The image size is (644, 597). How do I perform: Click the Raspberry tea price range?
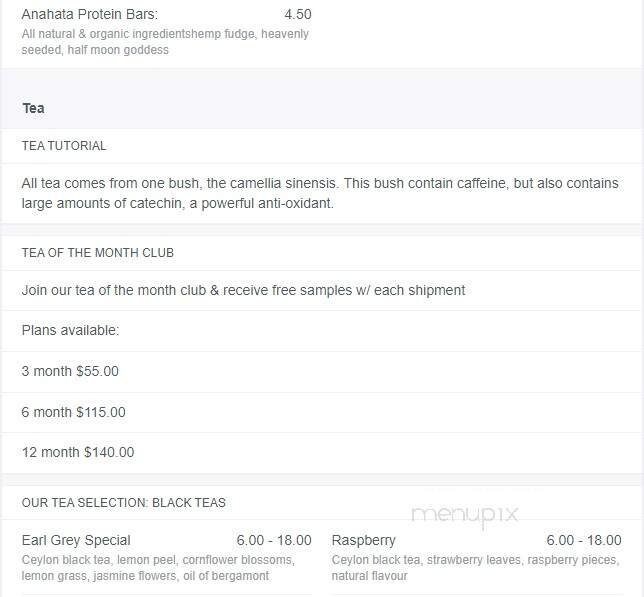[x=584, y=541]
